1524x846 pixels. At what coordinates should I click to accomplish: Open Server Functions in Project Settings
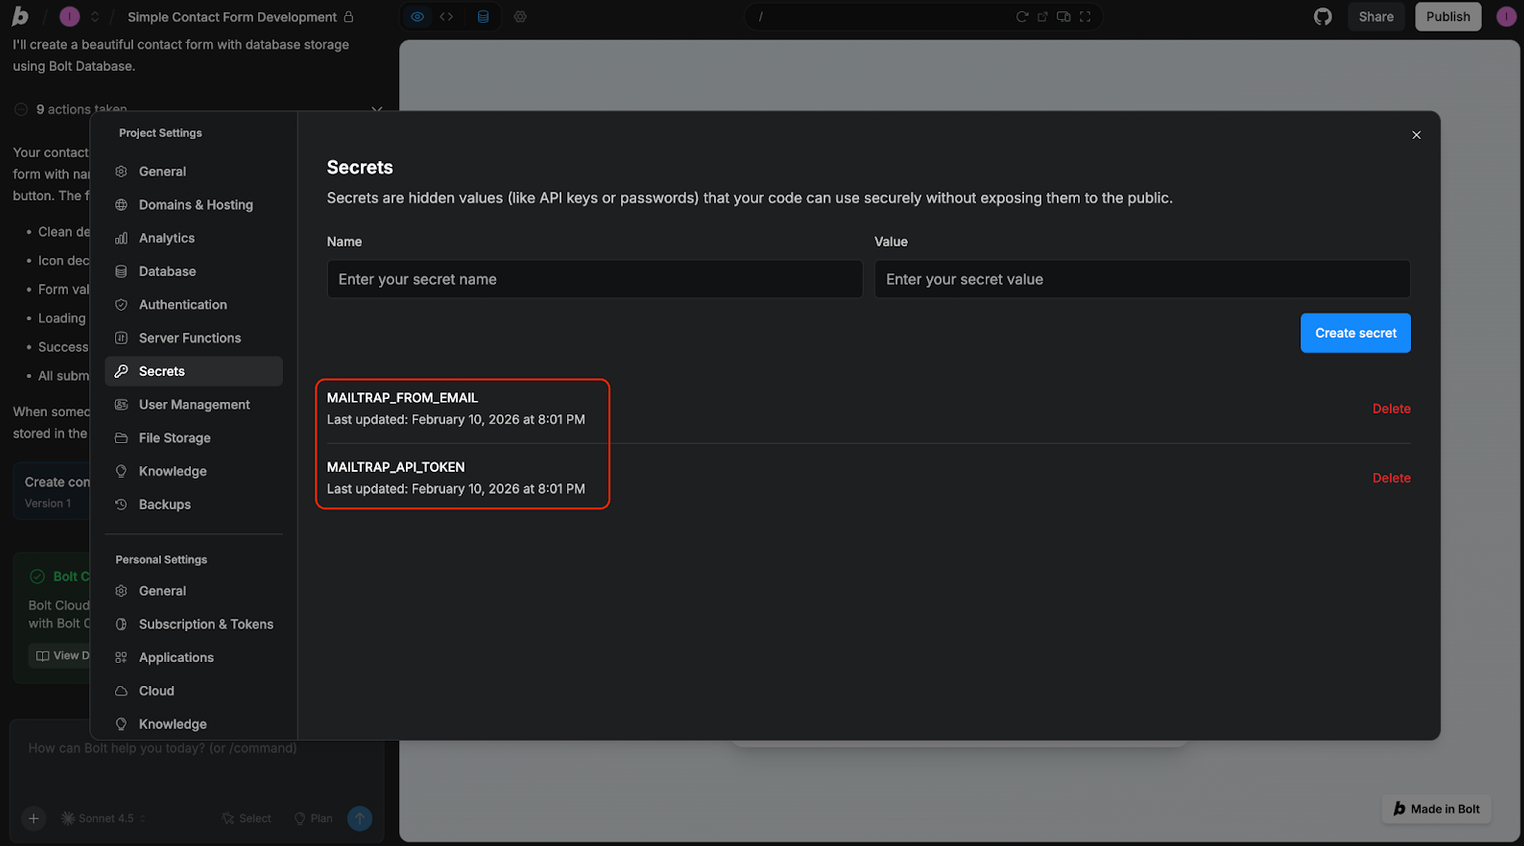pos(190,338)
